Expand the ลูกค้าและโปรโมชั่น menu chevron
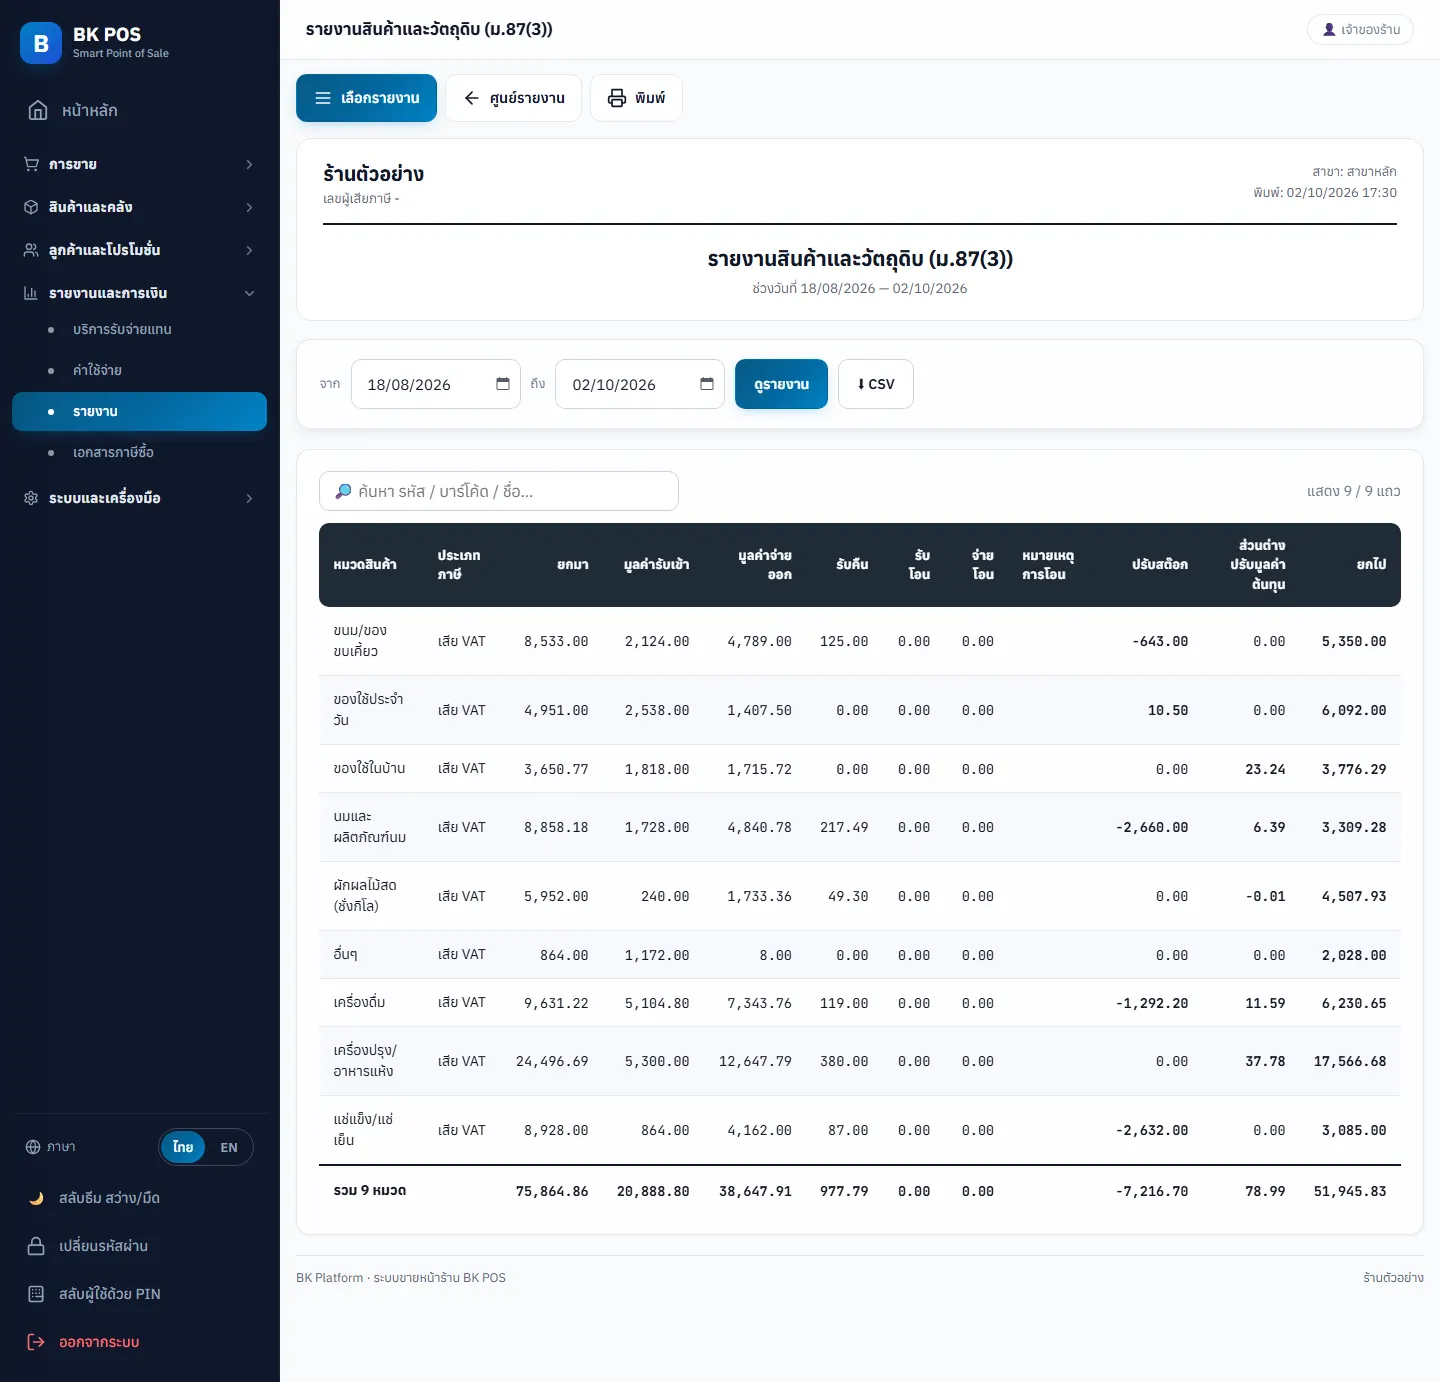The height and width of the screenshot is (1382, 1440). (249, 250)
